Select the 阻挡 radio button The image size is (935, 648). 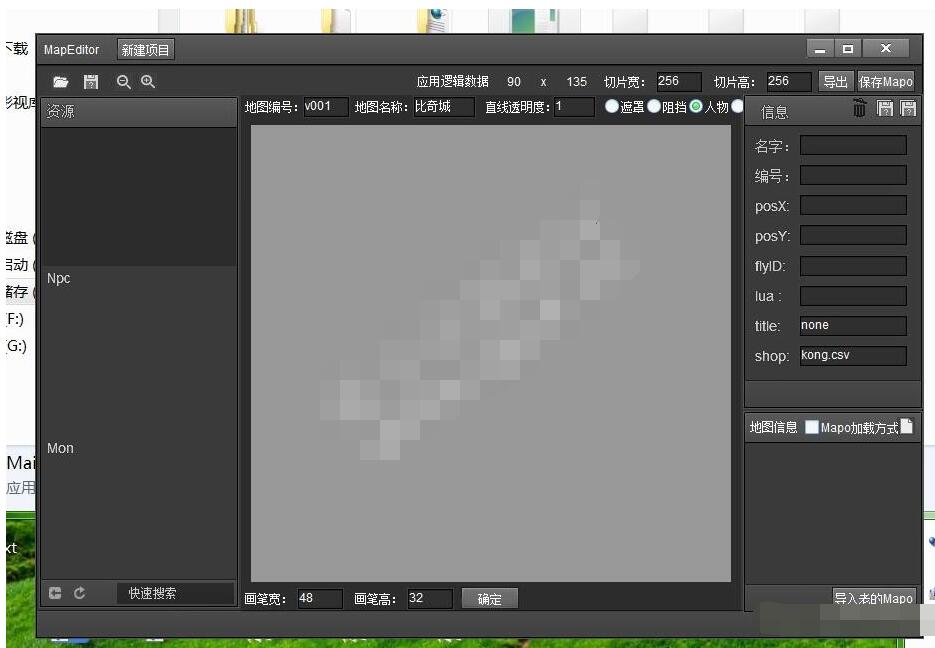pos(654,107)
